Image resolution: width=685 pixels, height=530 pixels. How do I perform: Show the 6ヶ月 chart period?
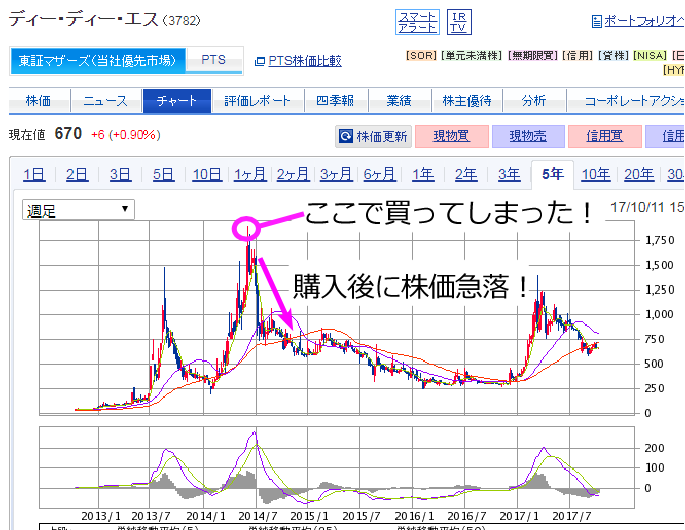coord(379,174)
